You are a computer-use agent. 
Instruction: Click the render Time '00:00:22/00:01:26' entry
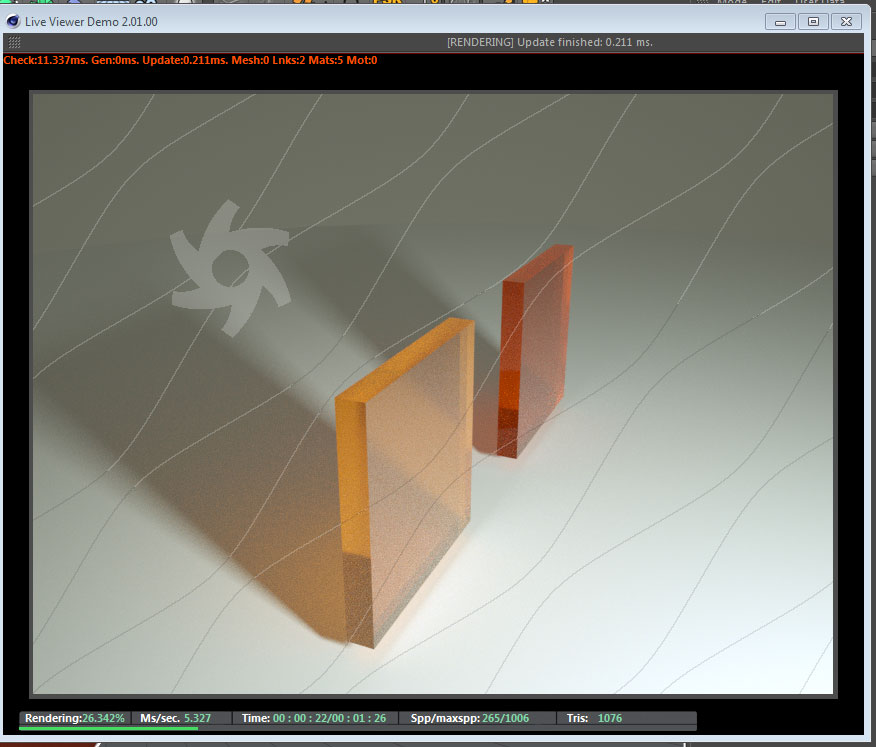(x=314, y=718)
